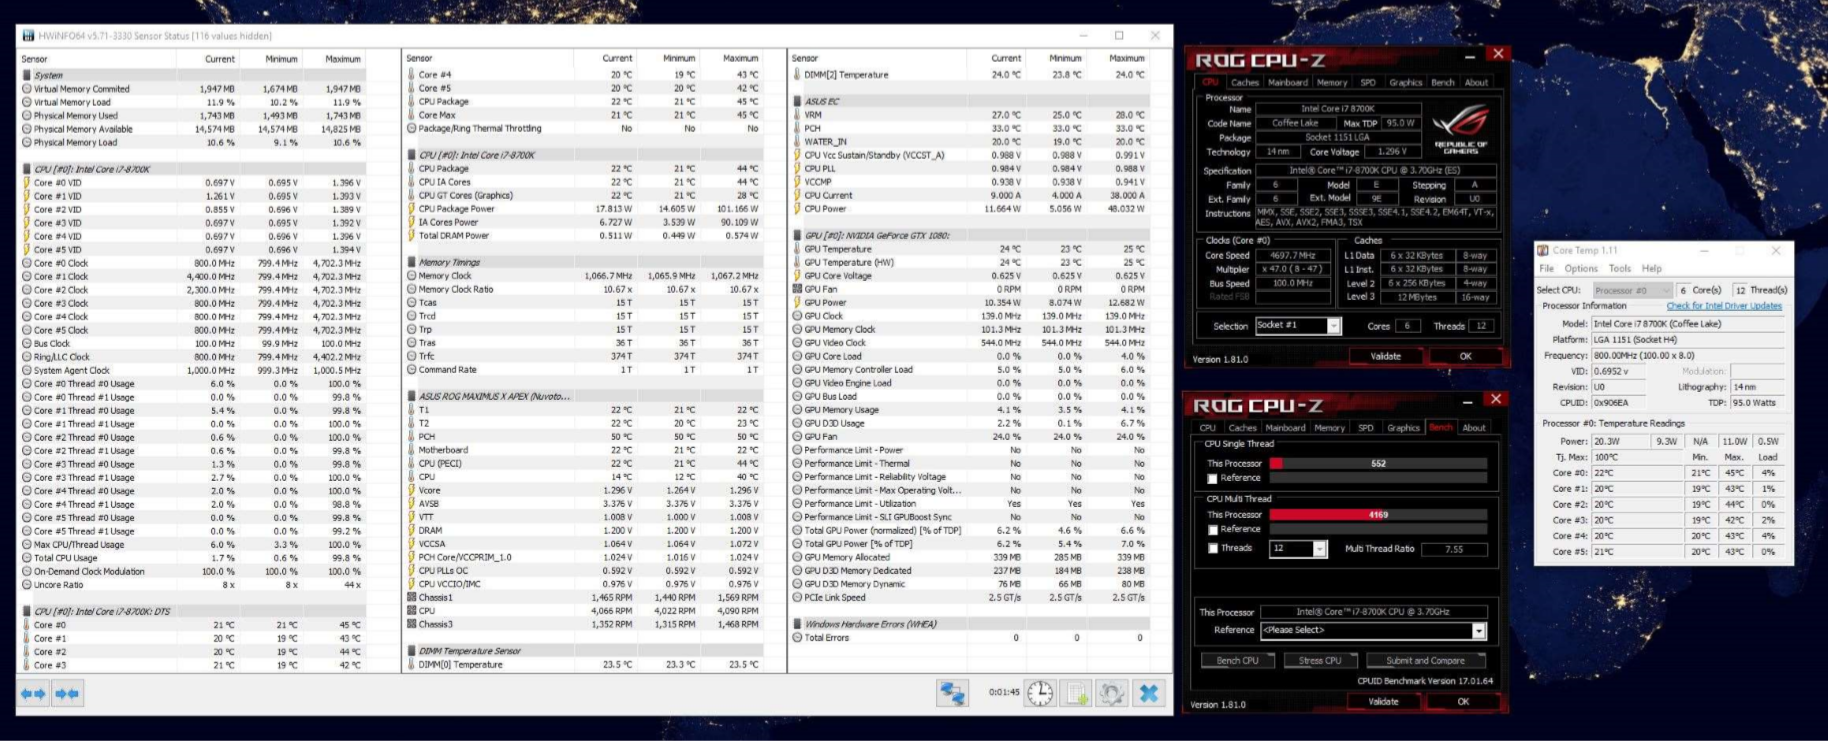Click the Submit and Compare button
Screen dimensions: 1830x747
[1425, 661]
